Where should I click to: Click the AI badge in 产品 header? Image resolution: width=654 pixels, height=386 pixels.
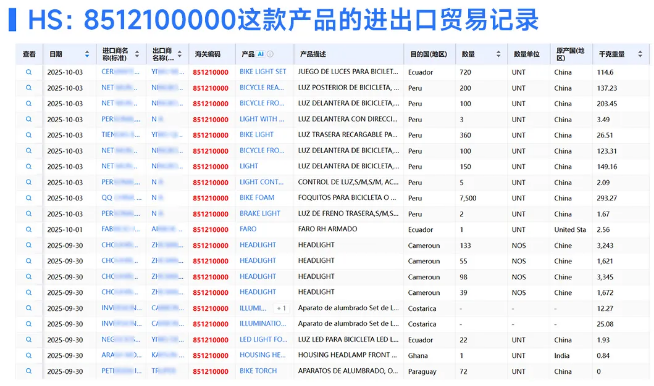pos(261,54)
